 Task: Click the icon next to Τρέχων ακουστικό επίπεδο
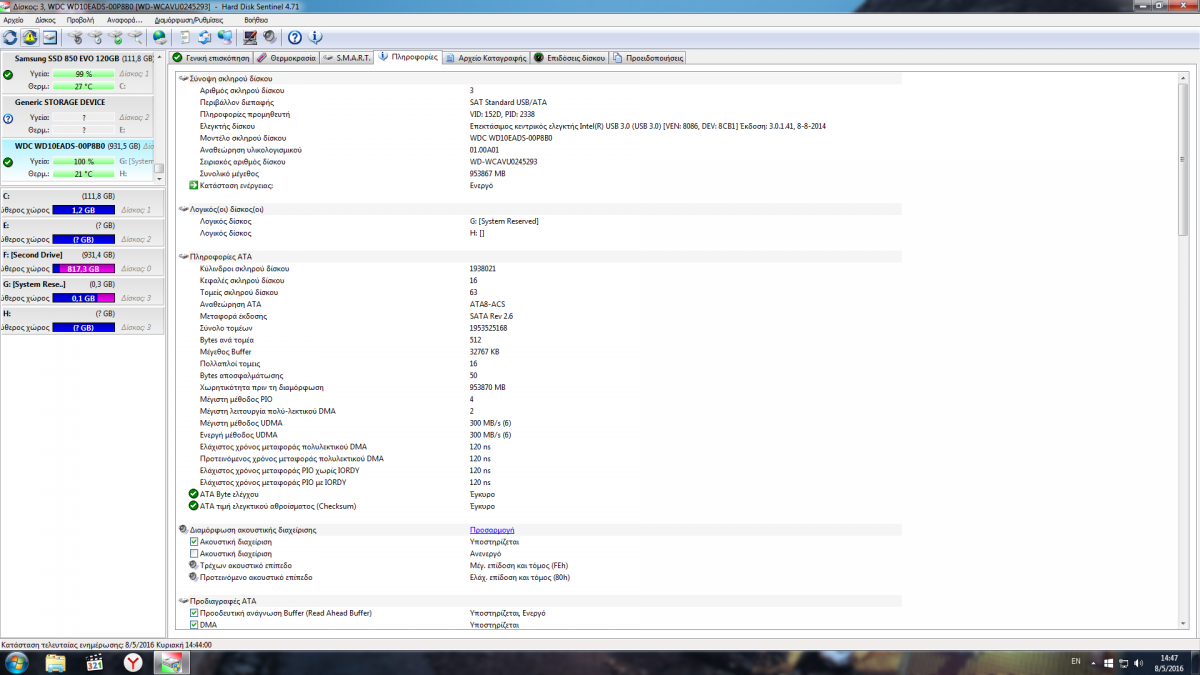194,565
